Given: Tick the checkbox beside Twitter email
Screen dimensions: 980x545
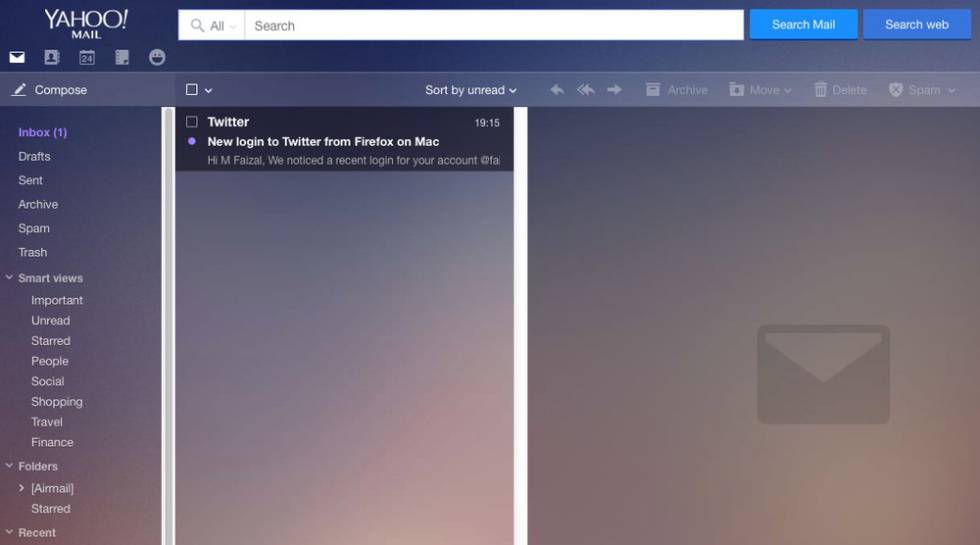Looking at the screenshot, I should pyautogui.click(x=192, y=122).
